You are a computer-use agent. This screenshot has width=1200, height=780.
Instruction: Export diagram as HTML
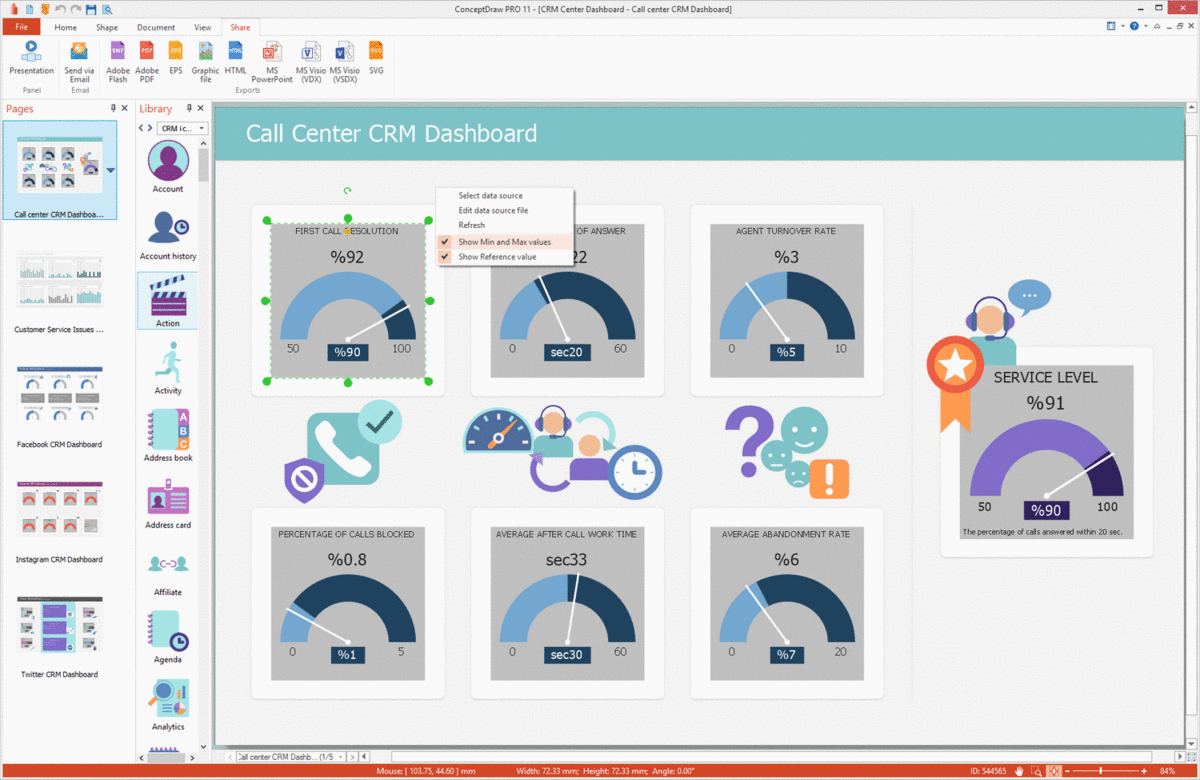(x=236, y=58)
